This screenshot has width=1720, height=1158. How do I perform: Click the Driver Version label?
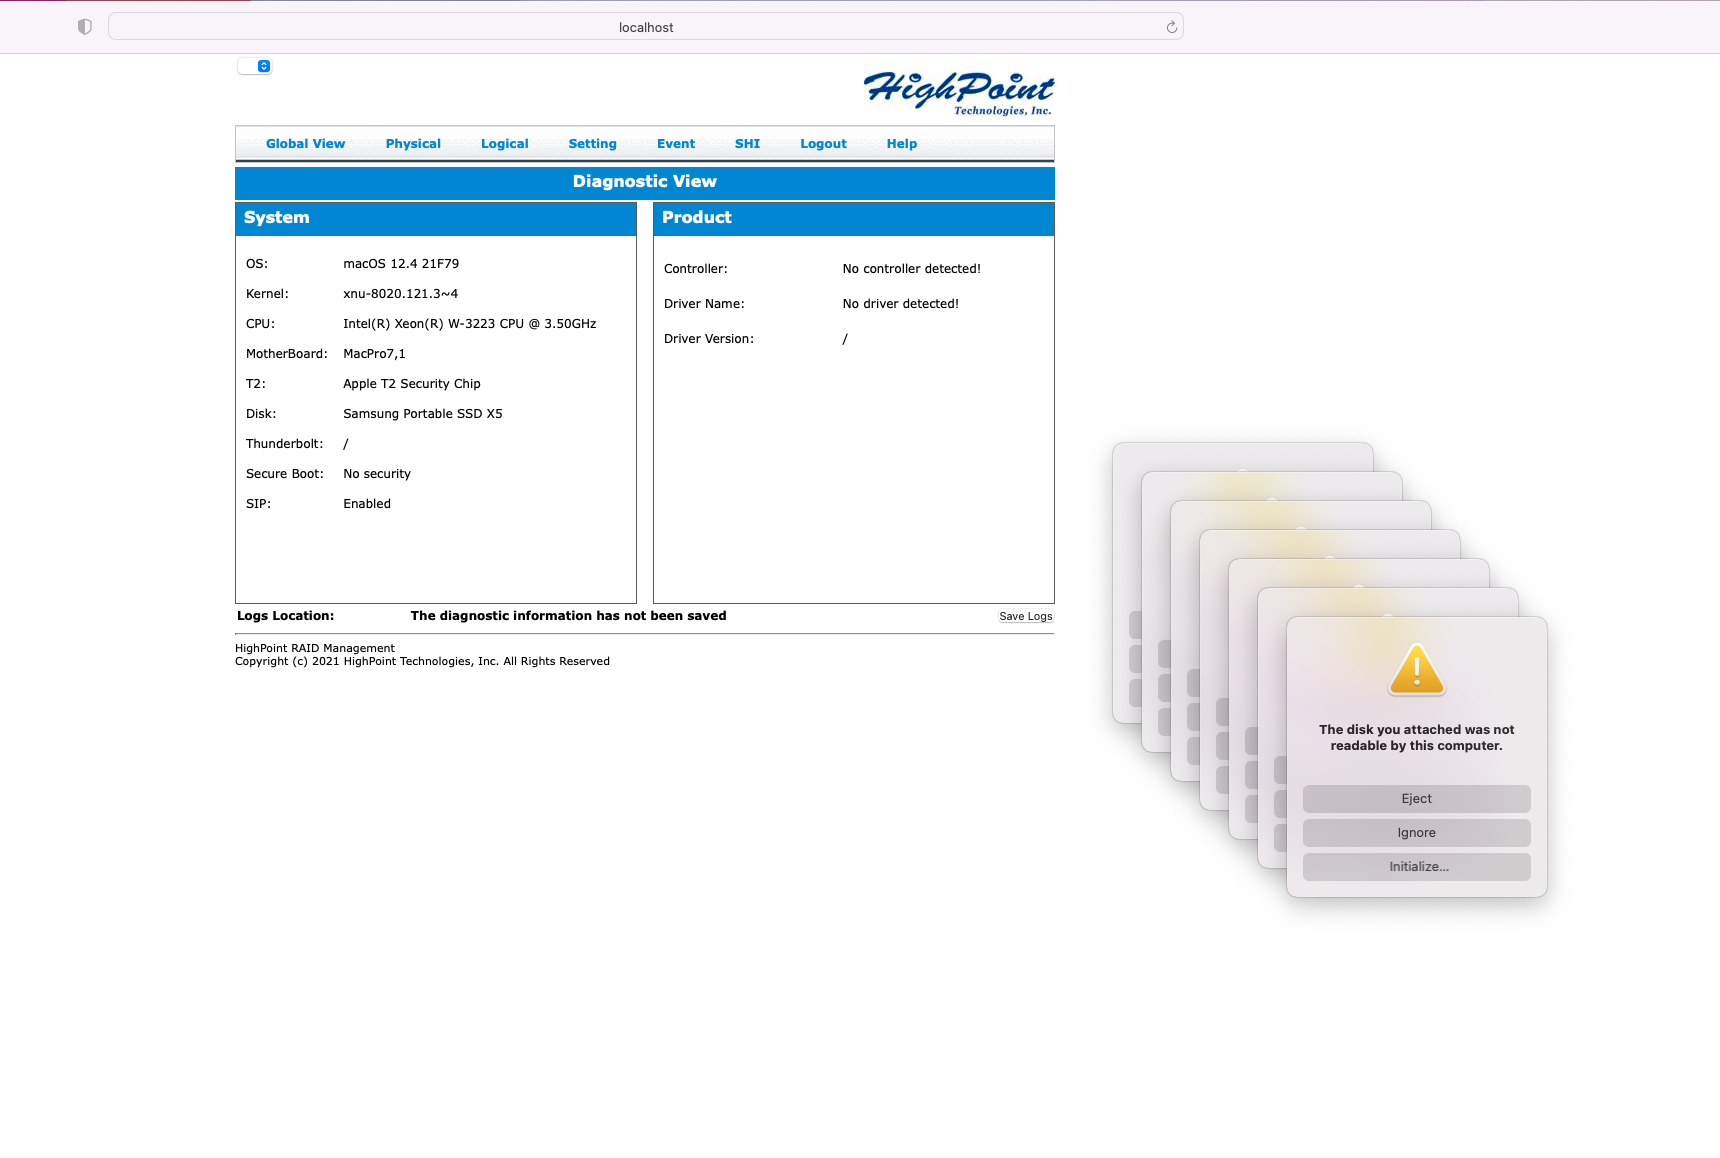[x=709, y=339]
